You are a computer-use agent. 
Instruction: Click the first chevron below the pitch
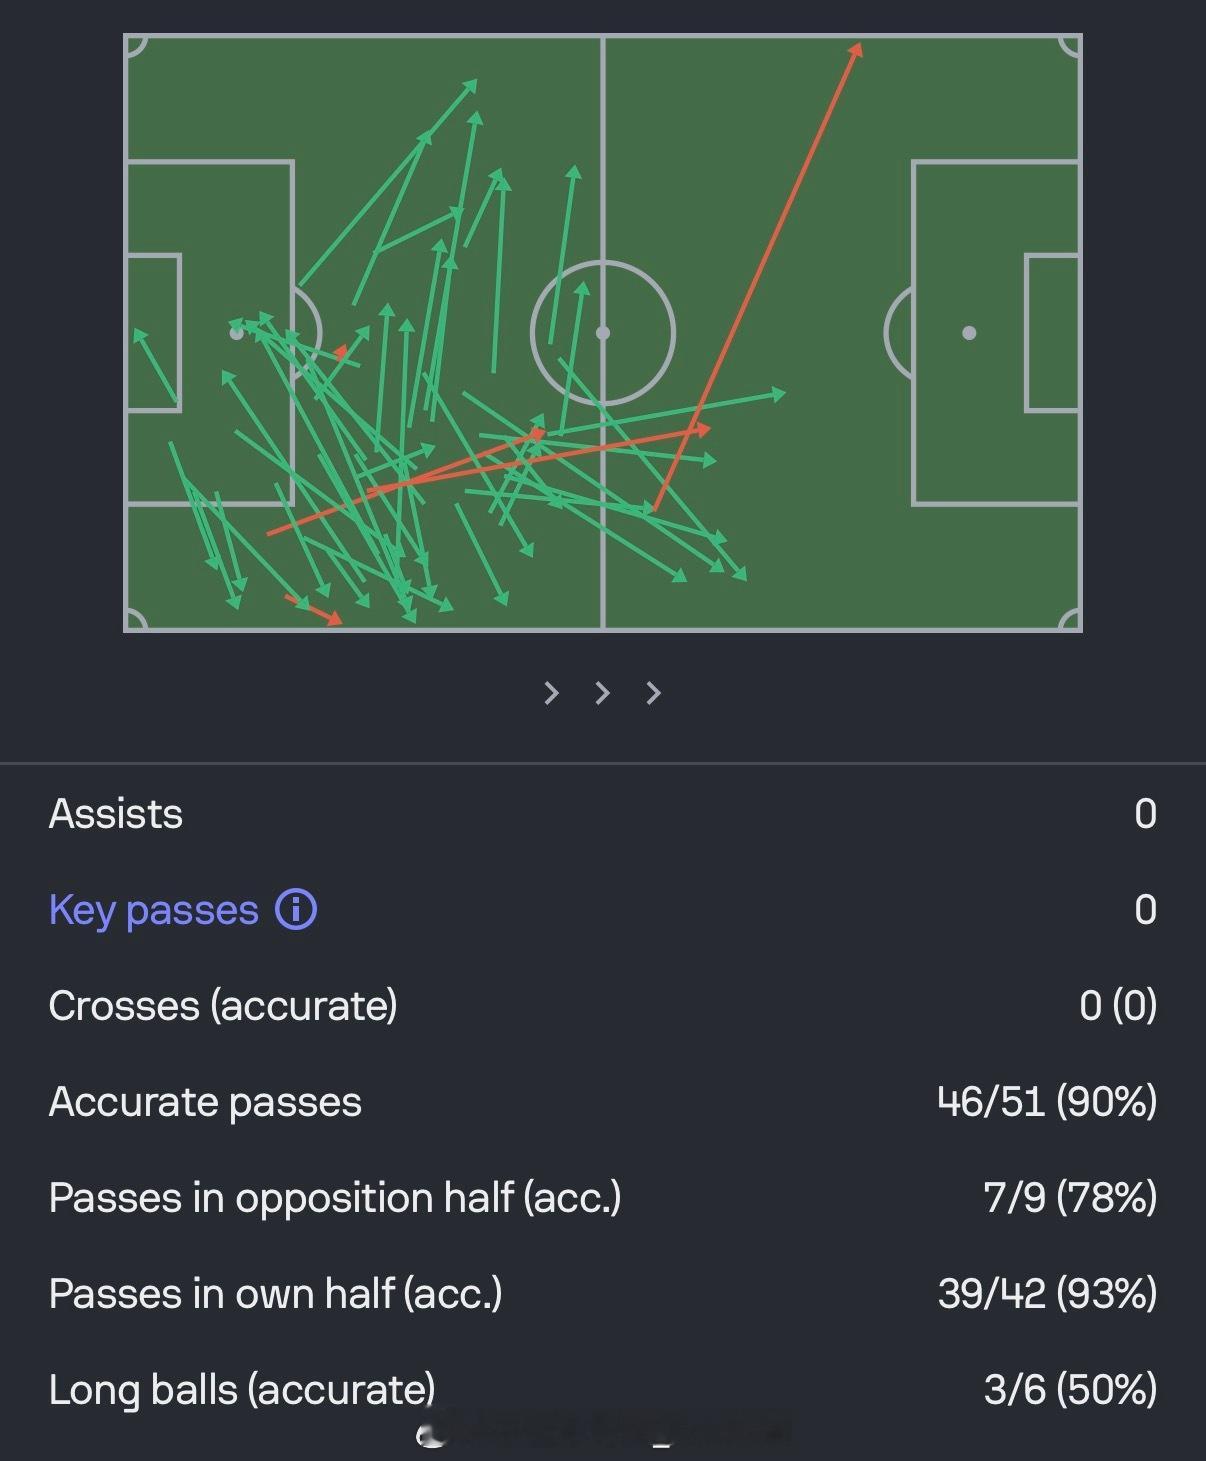coord(551,692)
